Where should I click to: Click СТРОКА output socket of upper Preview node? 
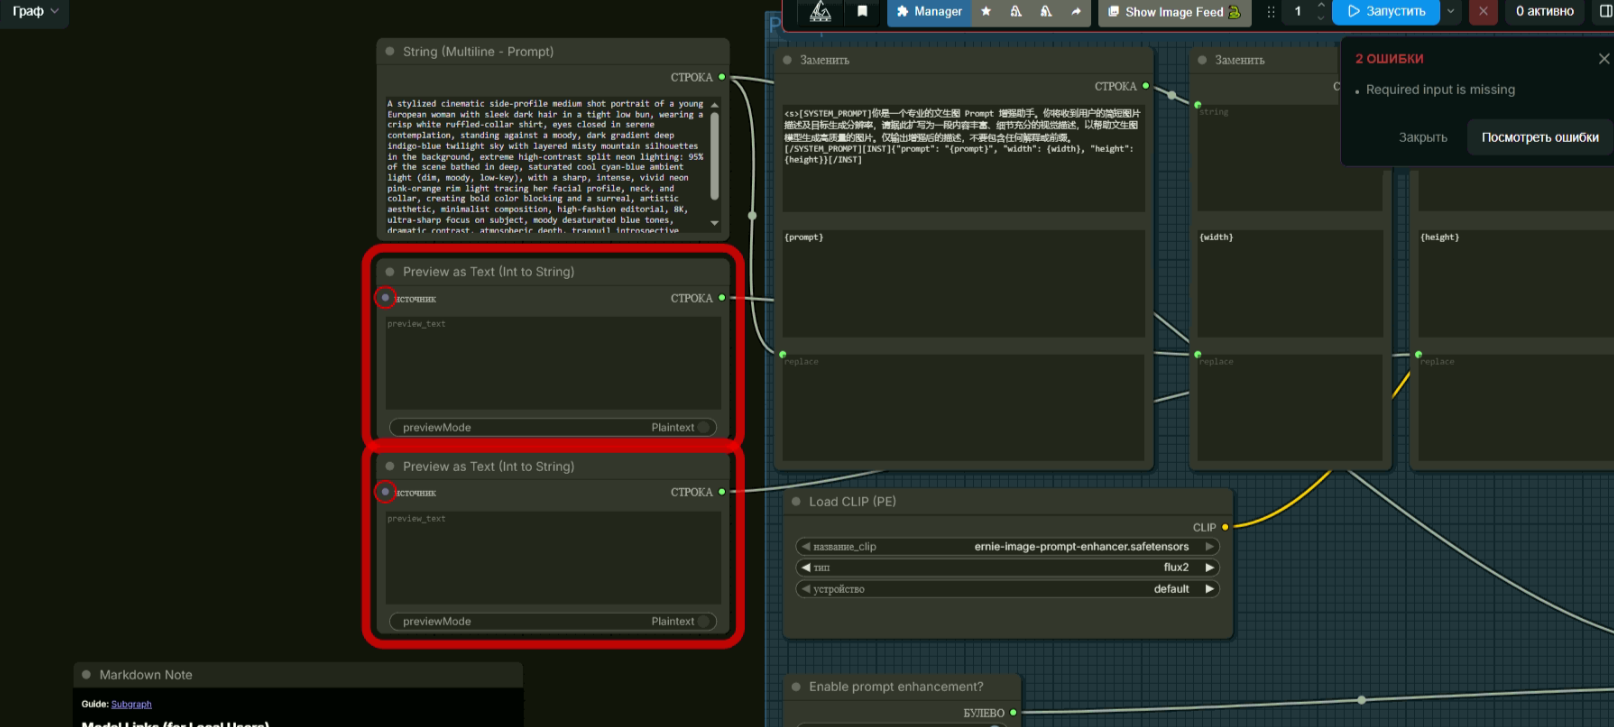tap(722, 298)
